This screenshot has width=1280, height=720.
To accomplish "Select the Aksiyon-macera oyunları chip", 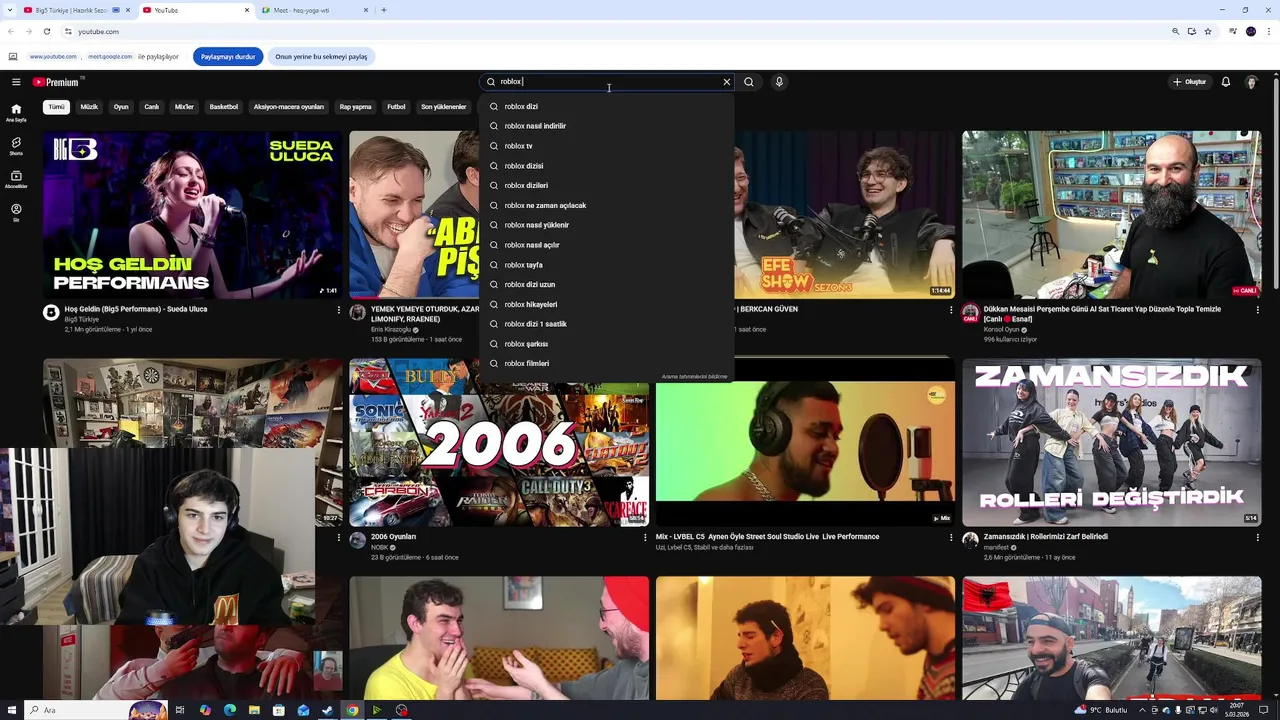I will [289, 107].
